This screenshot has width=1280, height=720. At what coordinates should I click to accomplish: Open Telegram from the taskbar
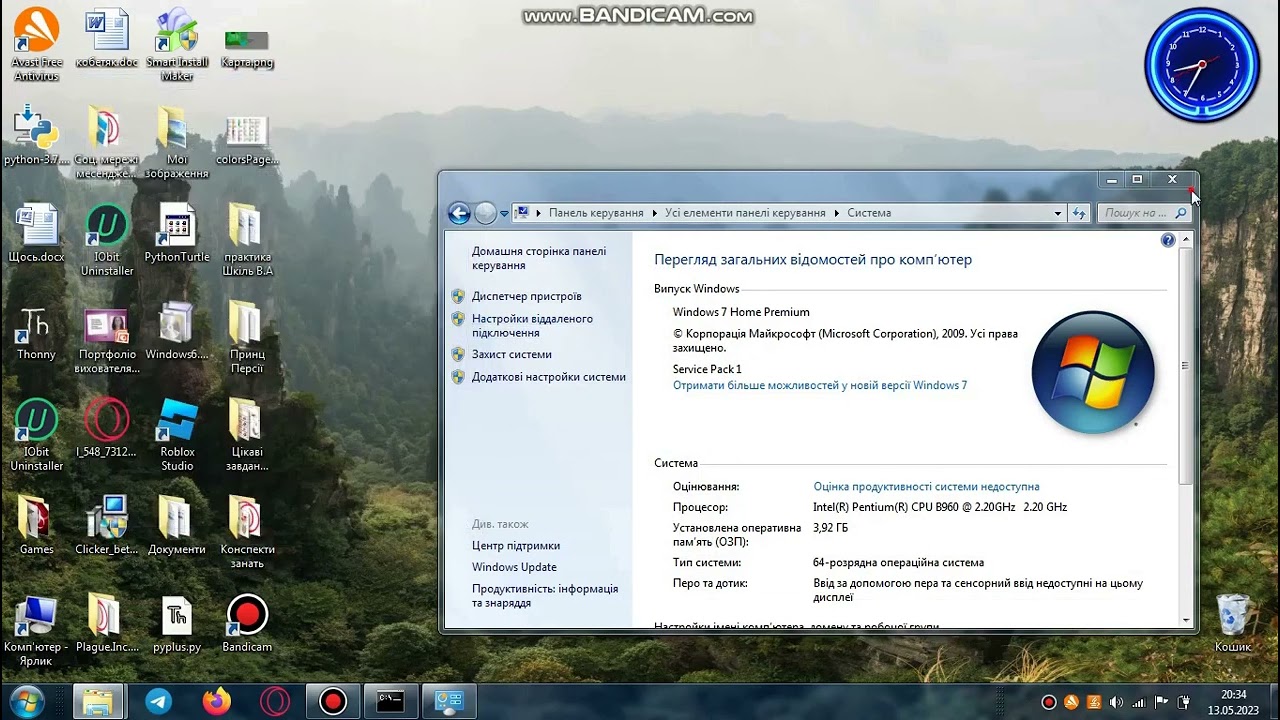[158, 701]
